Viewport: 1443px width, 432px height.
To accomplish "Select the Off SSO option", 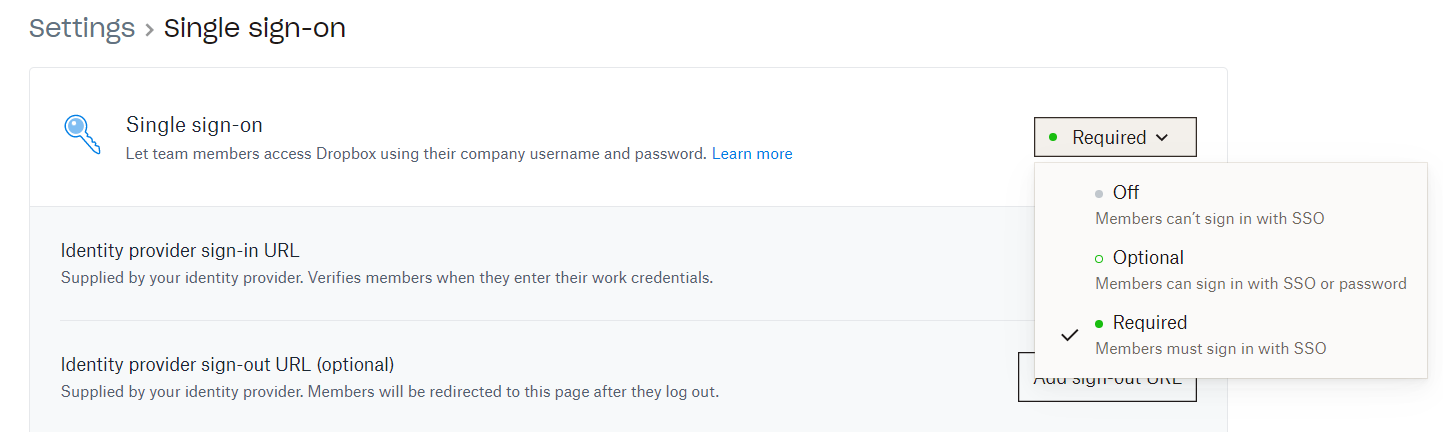I will [x=1126, y=193].
